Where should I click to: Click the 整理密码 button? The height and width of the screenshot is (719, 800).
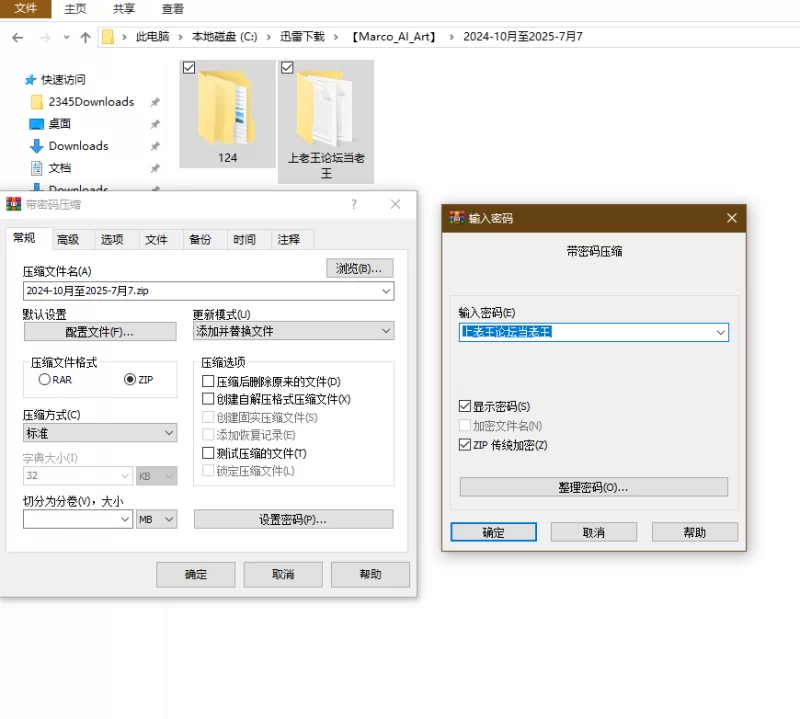(x=593, y=487)
